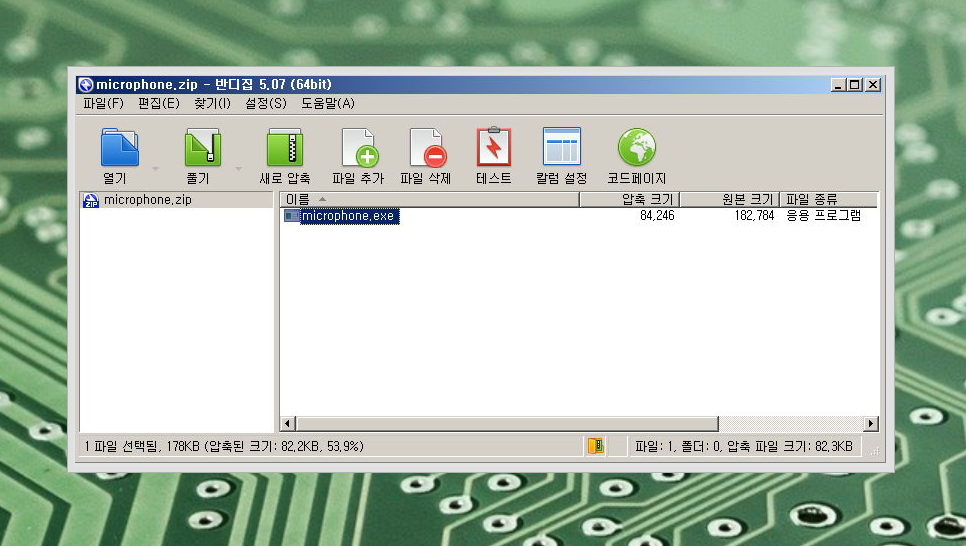The width and height of the screenshot is (966, 546).
Task: Click the Code Page (코드페이지) globe icon
Action: (636, 147)
